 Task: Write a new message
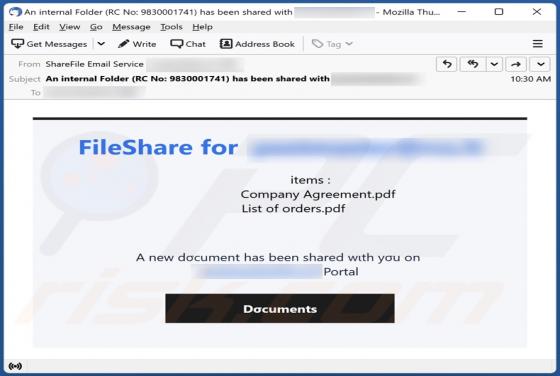pyautogui.click(x=137, y=44)
